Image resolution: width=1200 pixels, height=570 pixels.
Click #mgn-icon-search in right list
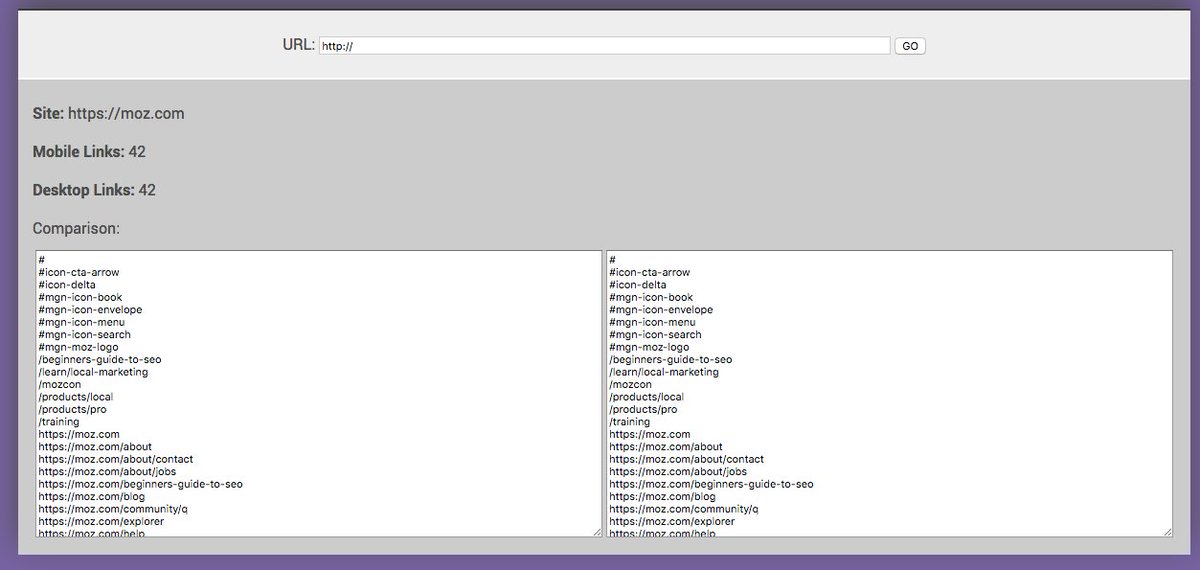point(655,335)
